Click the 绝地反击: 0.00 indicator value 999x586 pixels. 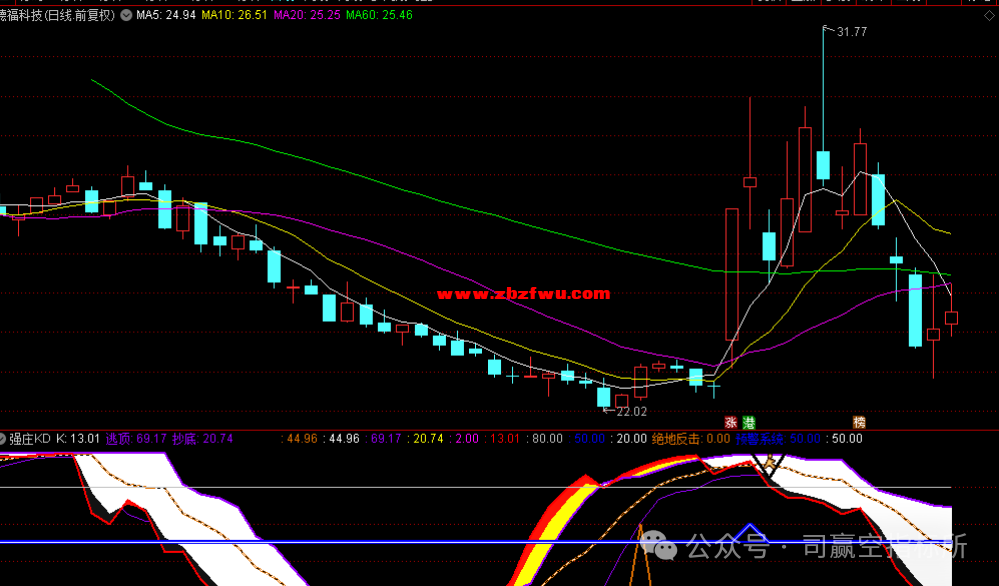click(691, 439)
